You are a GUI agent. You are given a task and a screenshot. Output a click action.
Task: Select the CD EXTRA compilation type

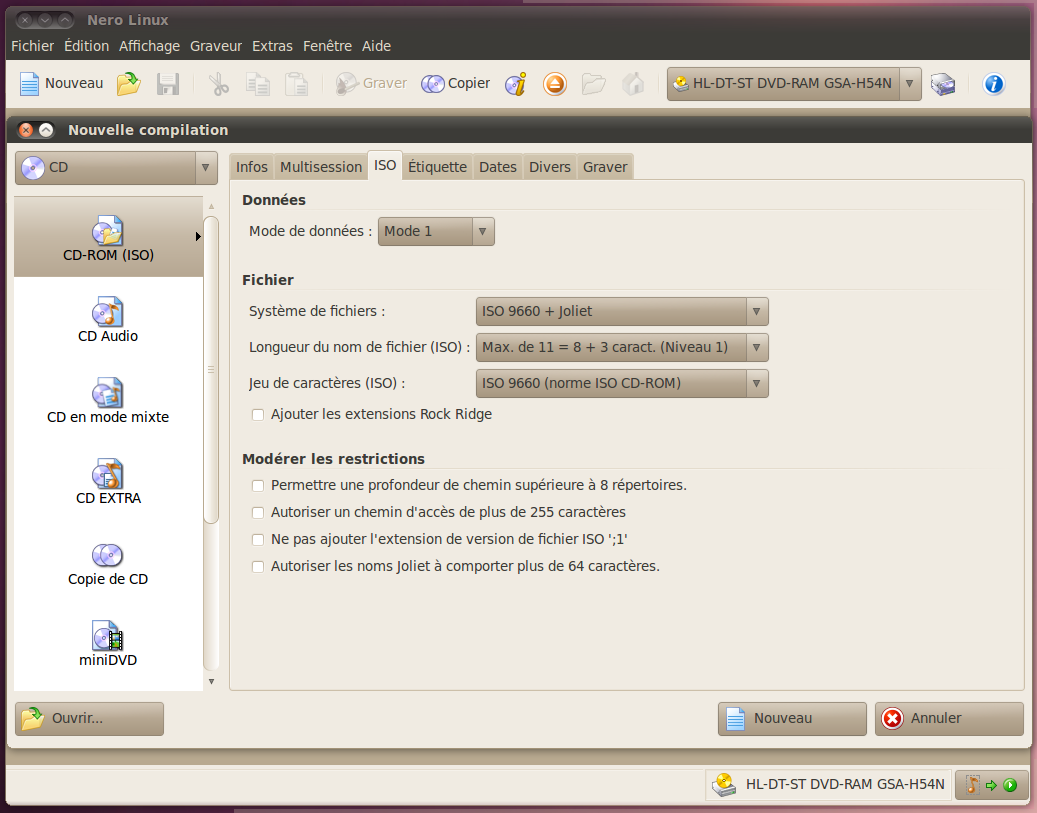coord(108,481)
